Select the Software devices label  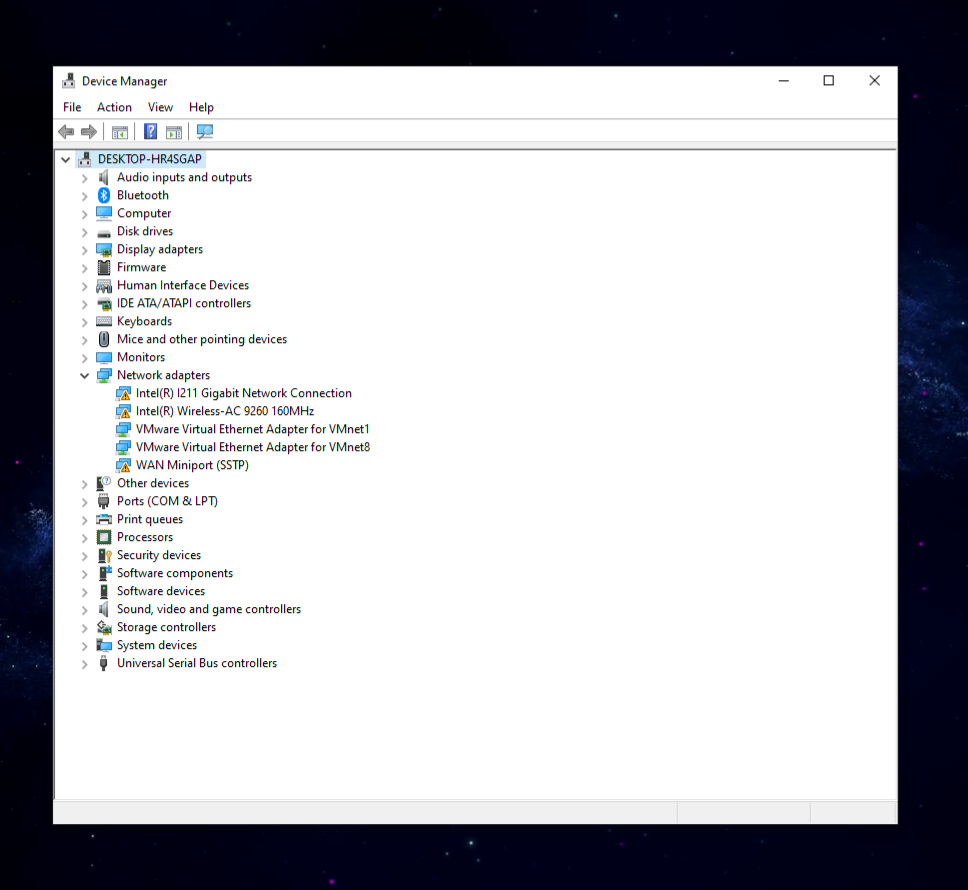point(161,591)
